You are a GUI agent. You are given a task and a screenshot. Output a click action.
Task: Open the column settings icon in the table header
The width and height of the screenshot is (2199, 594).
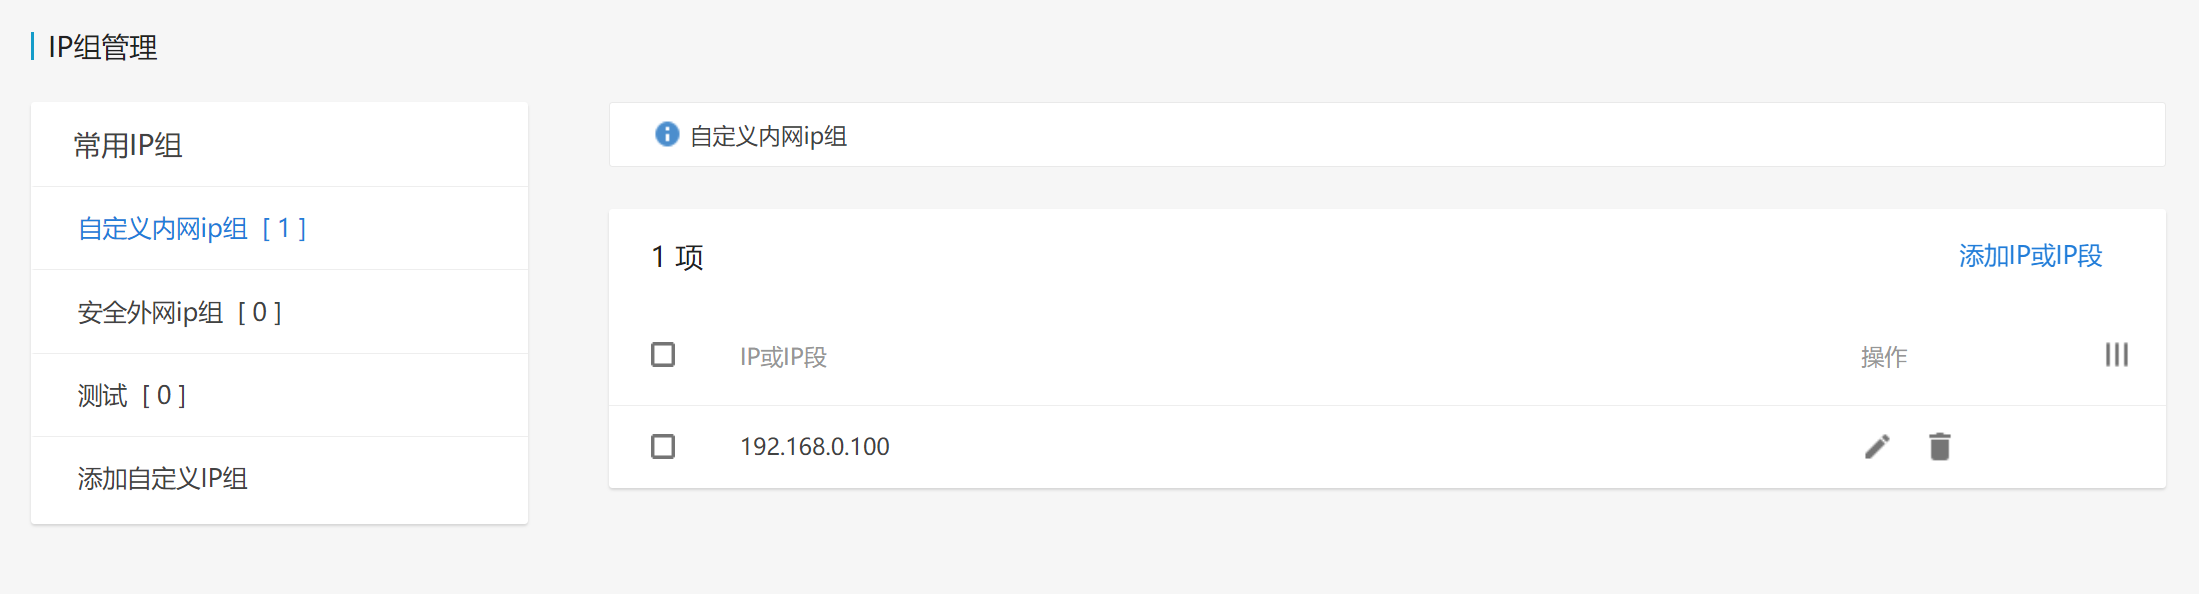(2116, 355)
